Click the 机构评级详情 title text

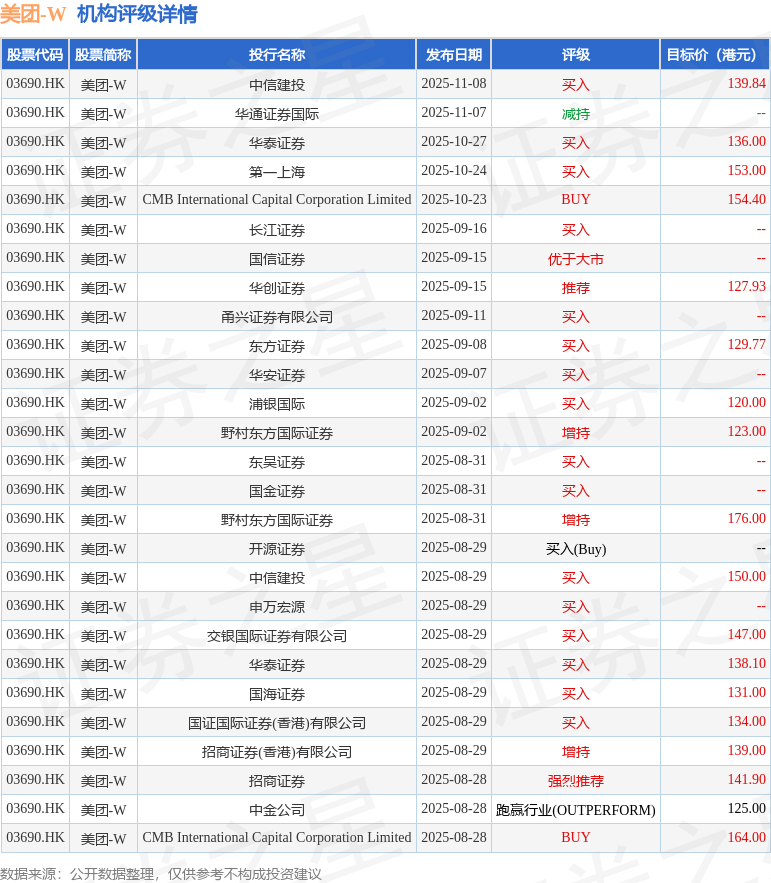[x=137, y=14]
